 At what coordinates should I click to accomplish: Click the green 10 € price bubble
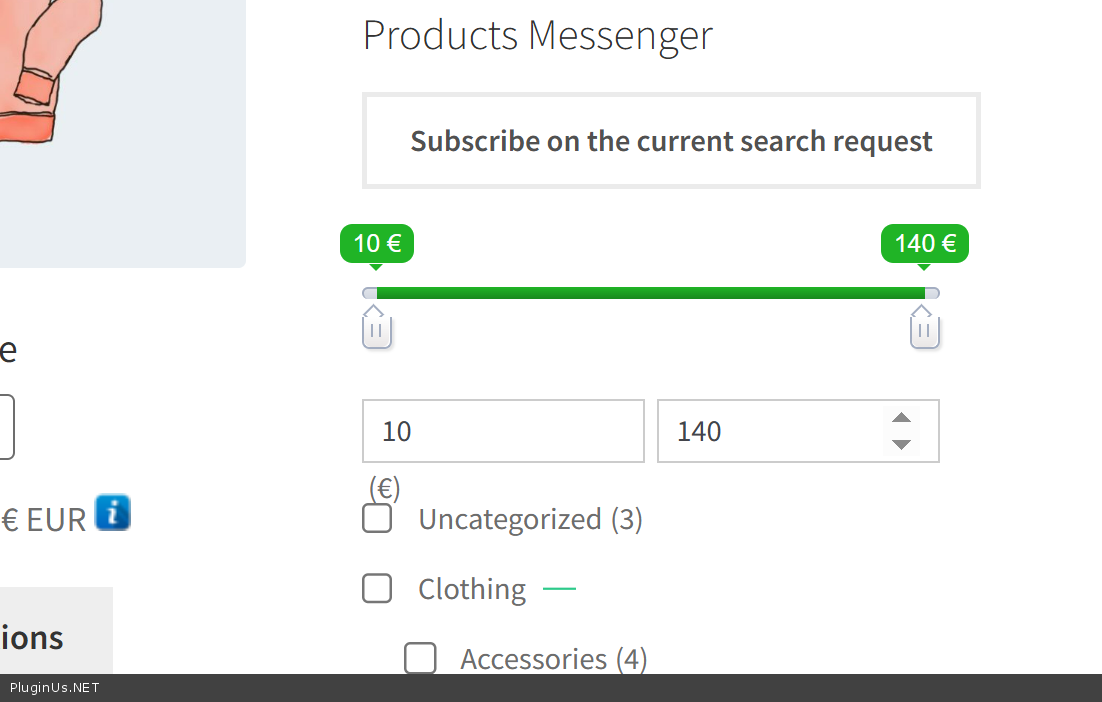point(377,243)
